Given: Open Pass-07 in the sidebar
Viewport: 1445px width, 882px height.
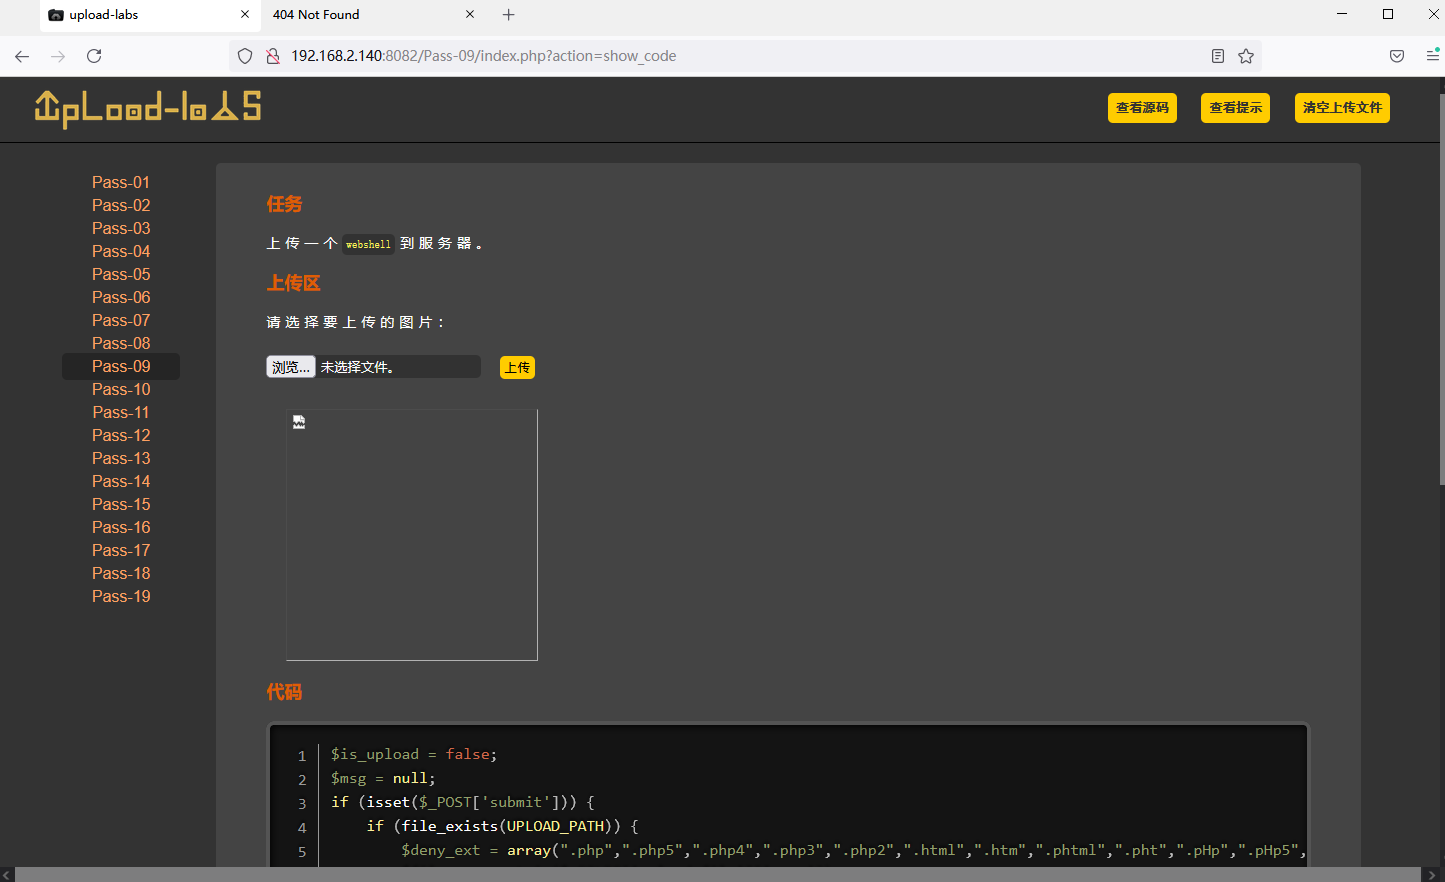Looking at the screenshot, I should click(121, 320).
